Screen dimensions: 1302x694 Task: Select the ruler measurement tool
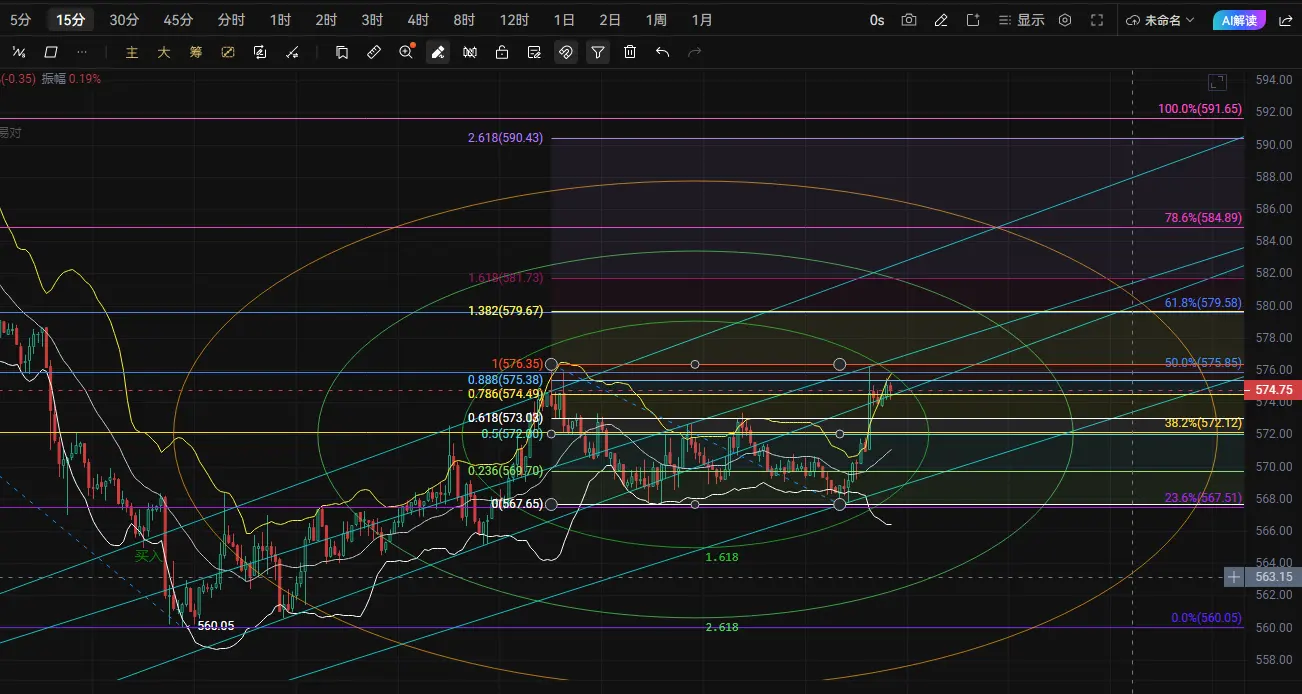374,52
